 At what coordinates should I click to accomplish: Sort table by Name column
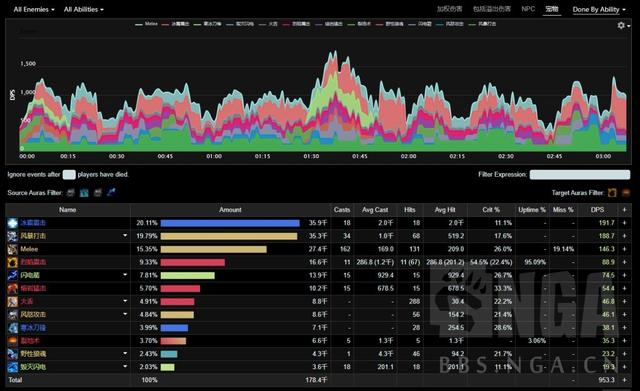[x=67, y=210]
